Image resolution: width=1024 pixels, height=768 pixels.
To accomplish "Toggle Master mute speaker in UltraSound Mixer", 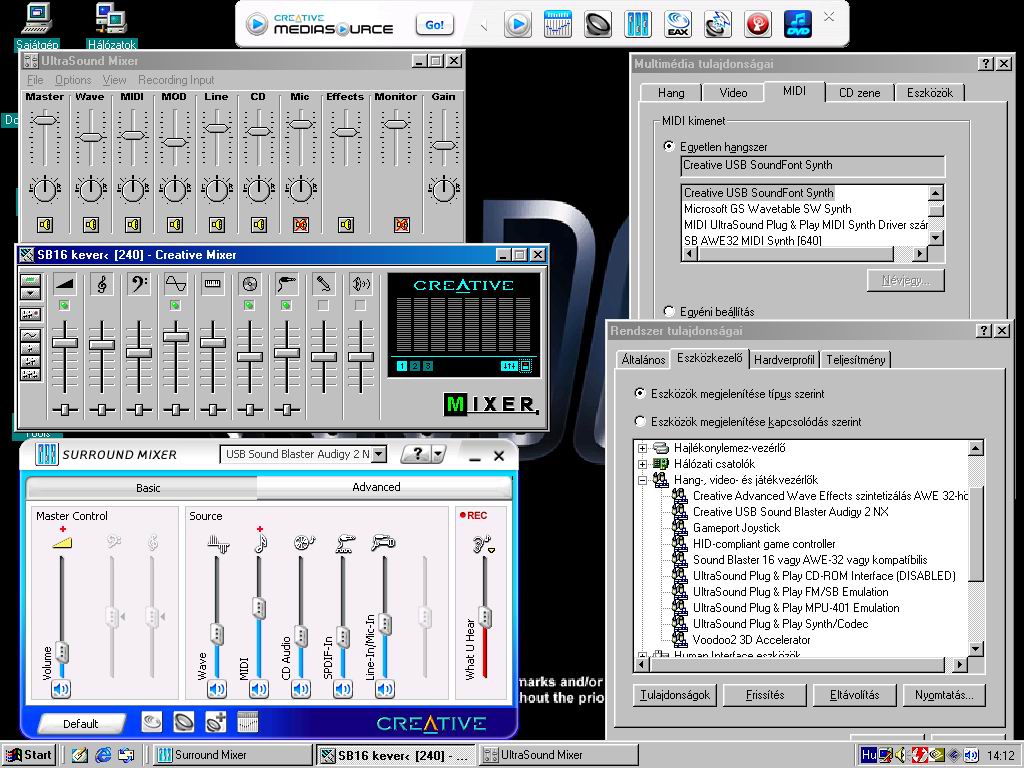I will 44,225.
